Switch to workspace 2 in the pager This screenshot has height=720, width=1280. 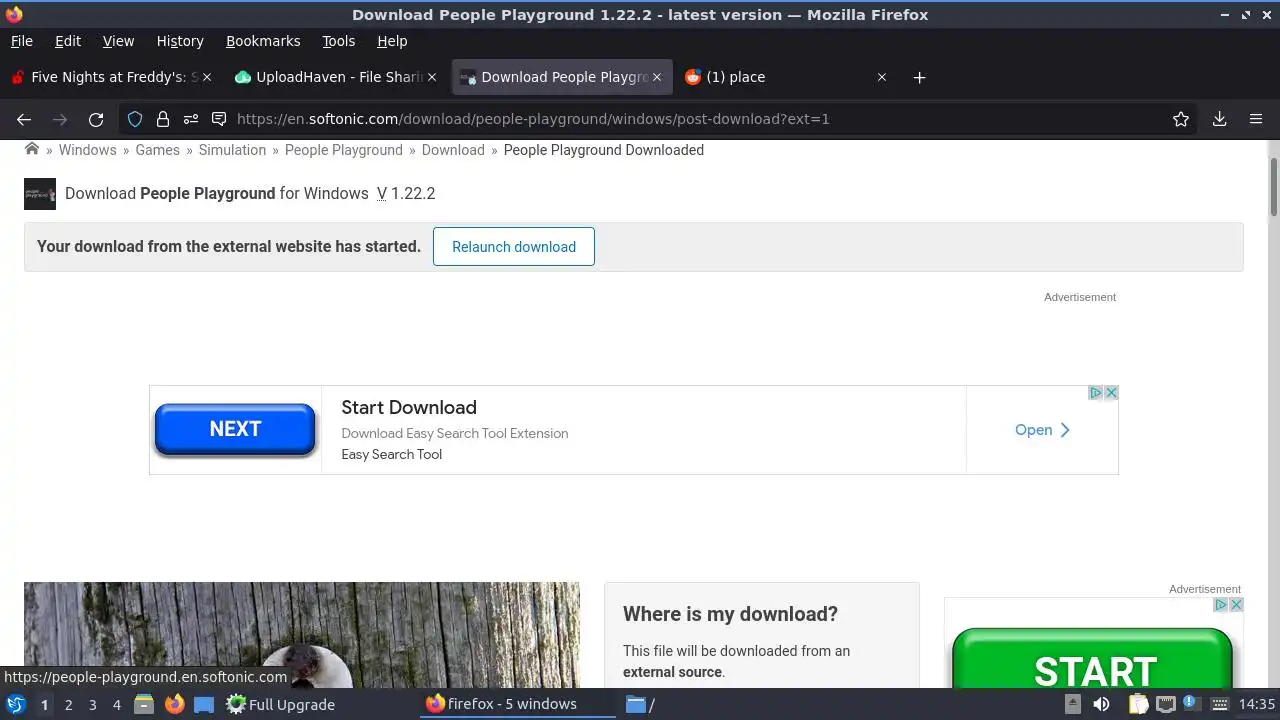(x=68, y=704)
